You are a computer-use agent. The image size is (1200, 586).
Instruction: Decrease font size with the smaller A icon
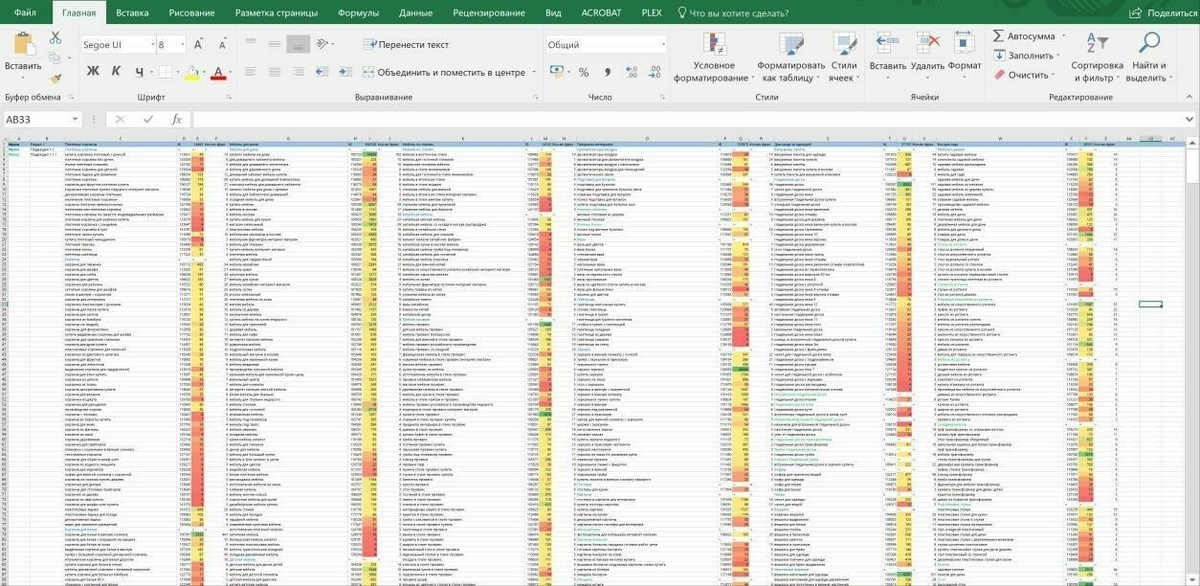coord(222,45)
